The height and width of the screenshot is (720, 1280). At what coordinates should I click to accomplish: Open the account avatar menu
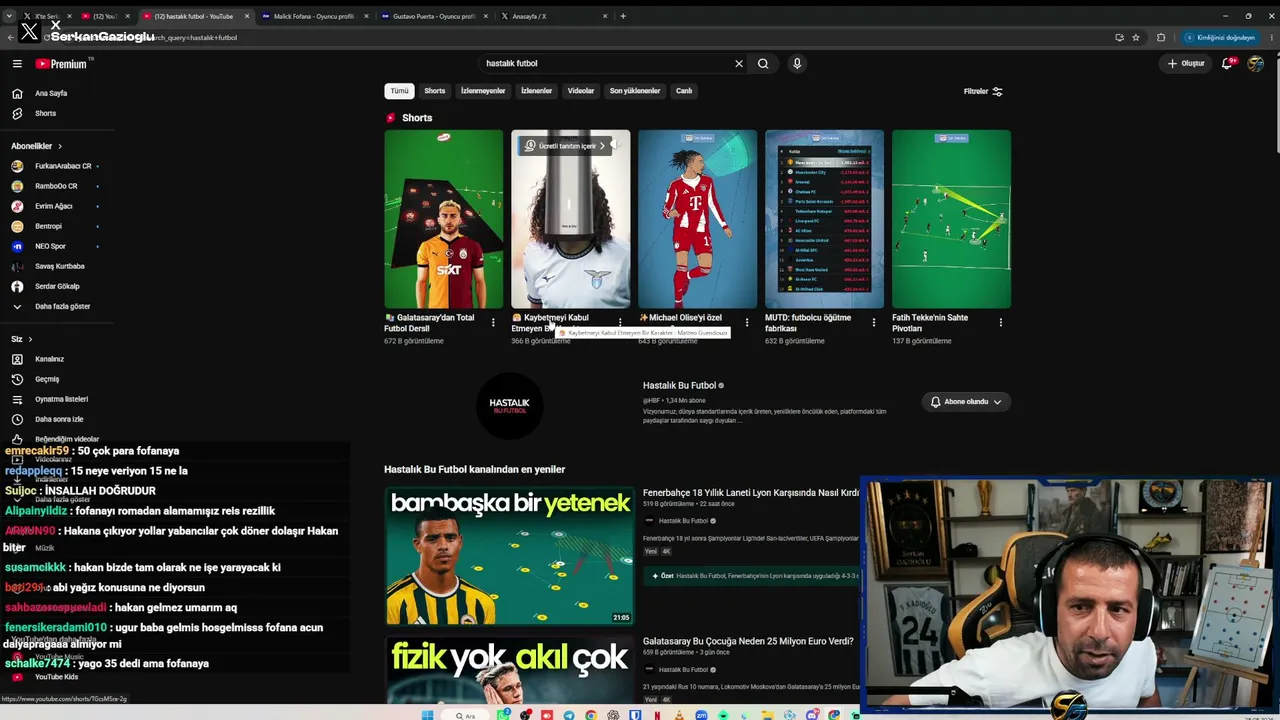1256,63
